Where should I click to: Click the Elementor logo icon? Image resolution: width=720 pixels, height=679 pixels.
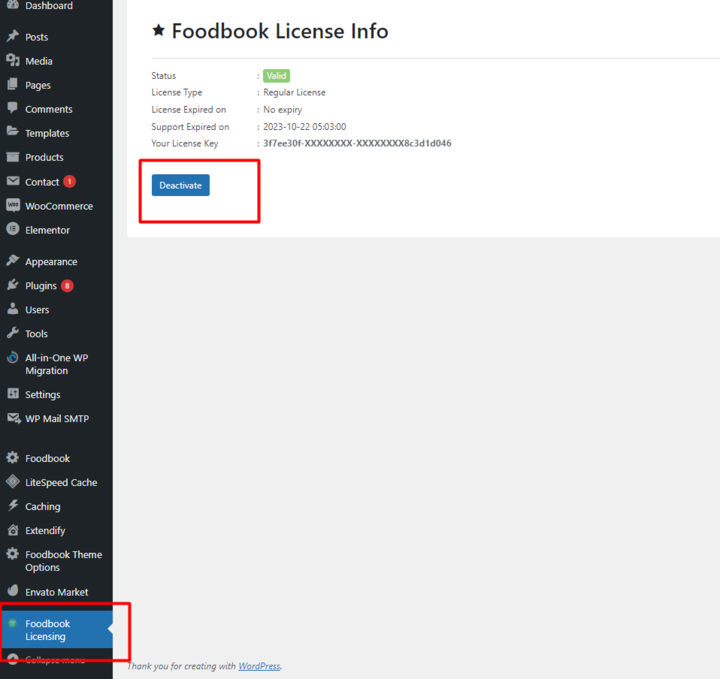coord(13,229)
